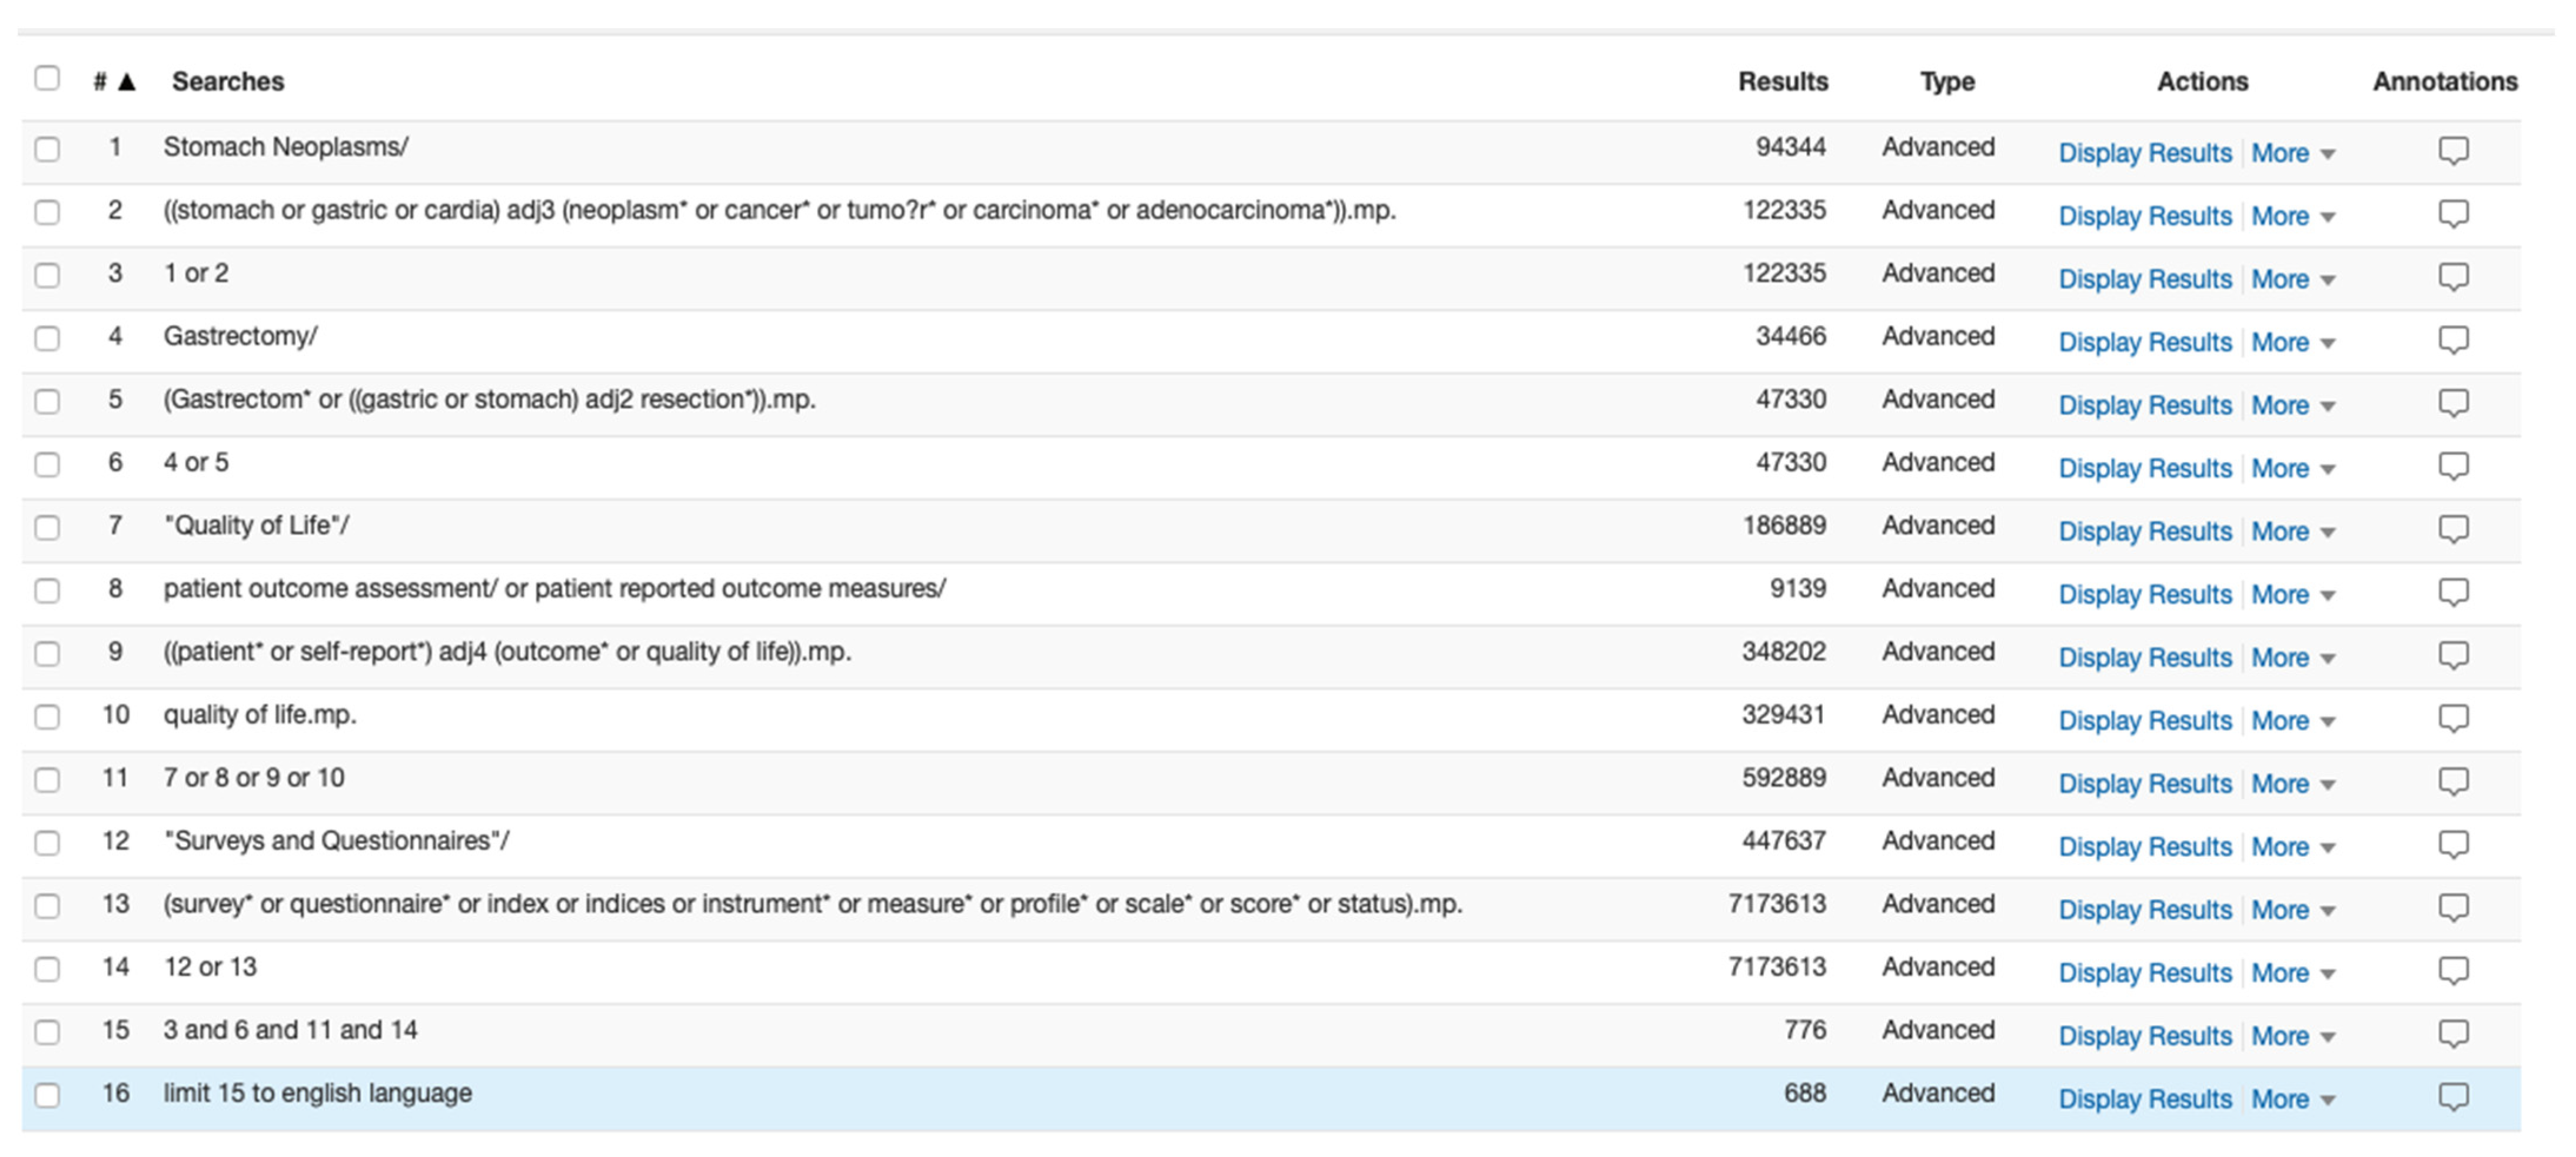Image resolution: width=2576 pixels, height=1157 pixels.
Task: Select checkbox for search 3 '1 or 2'
Action: tap(47, 275)
